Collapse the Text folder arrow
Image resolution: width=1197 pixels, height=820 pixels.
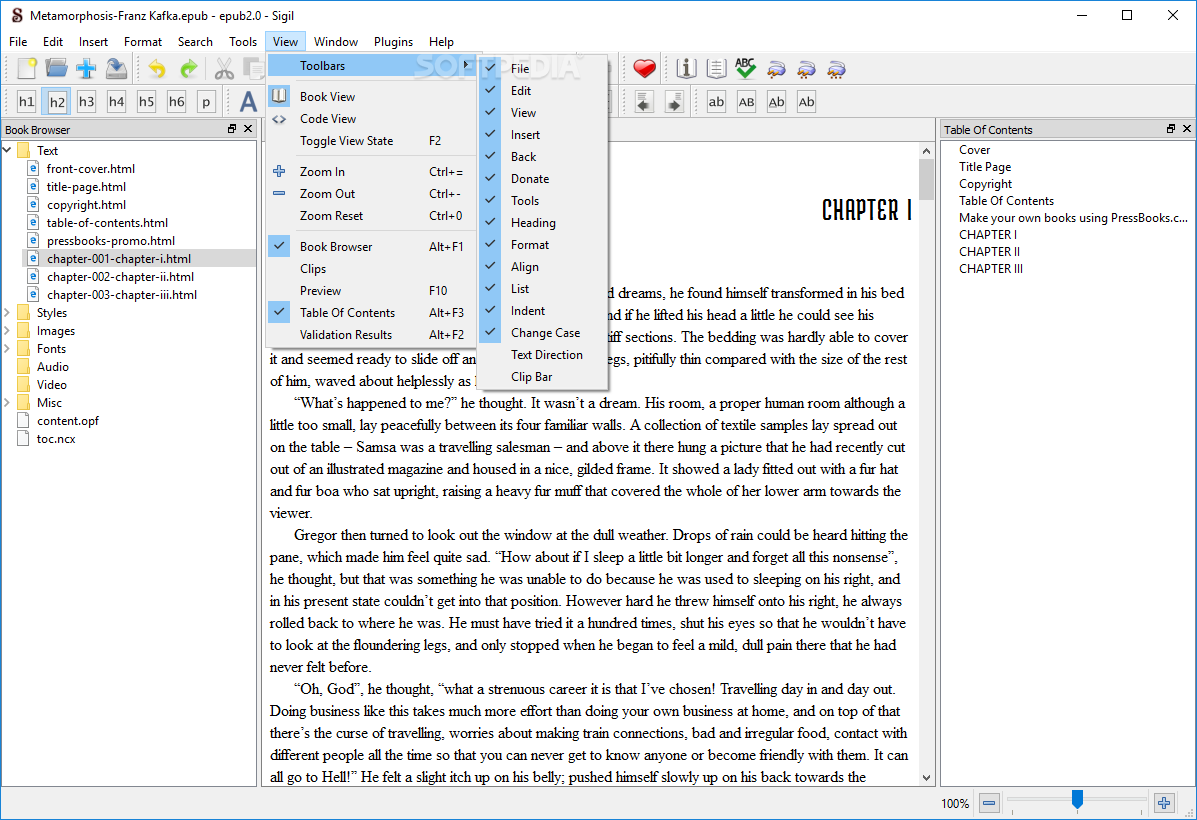8,150
